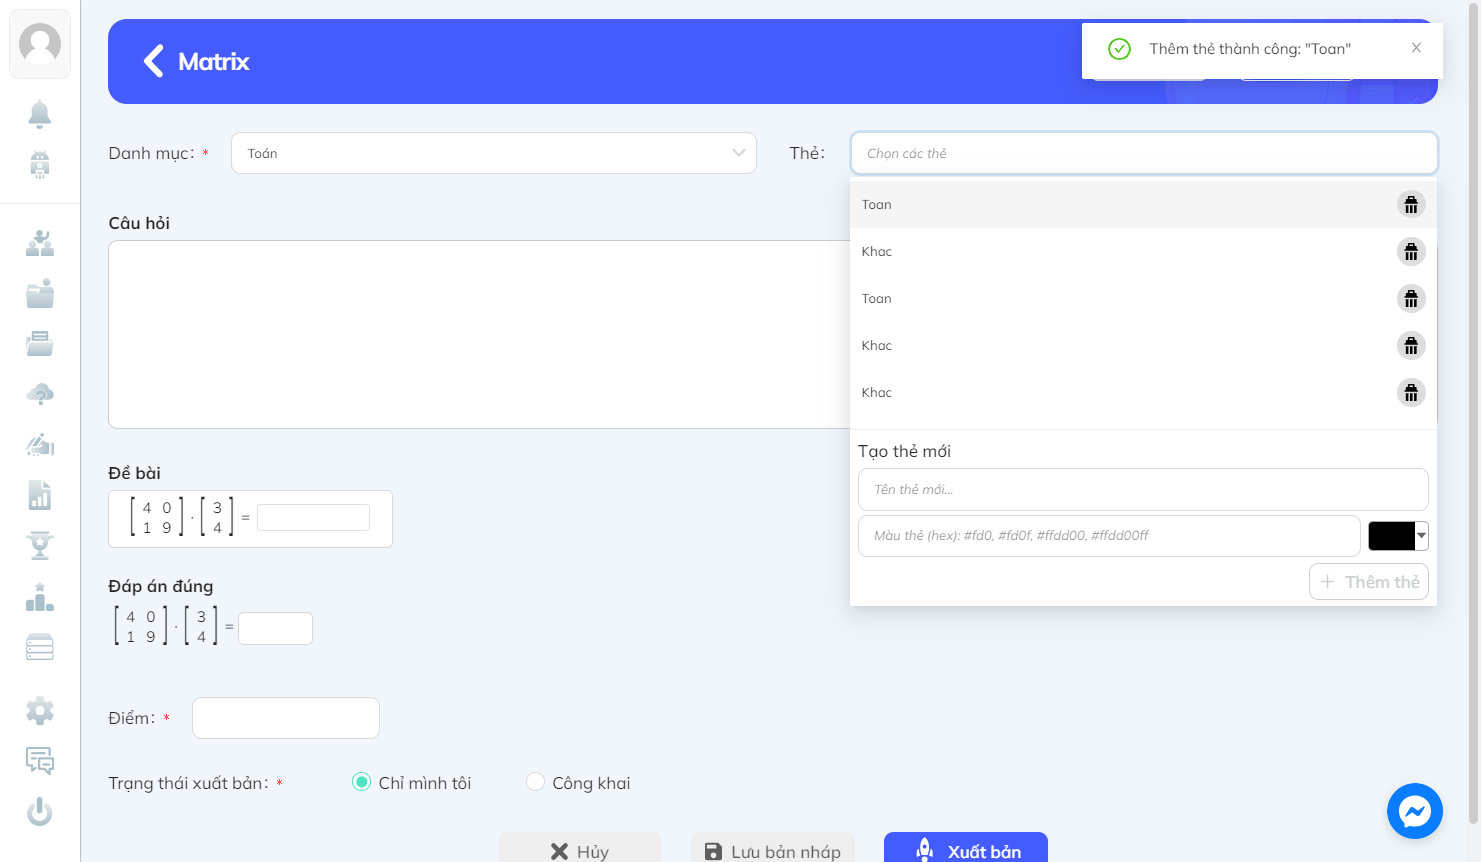Open the cloud question-mark icon in sidebar
The height and width of the screenshot is (862, 1481).
[40, 394]
